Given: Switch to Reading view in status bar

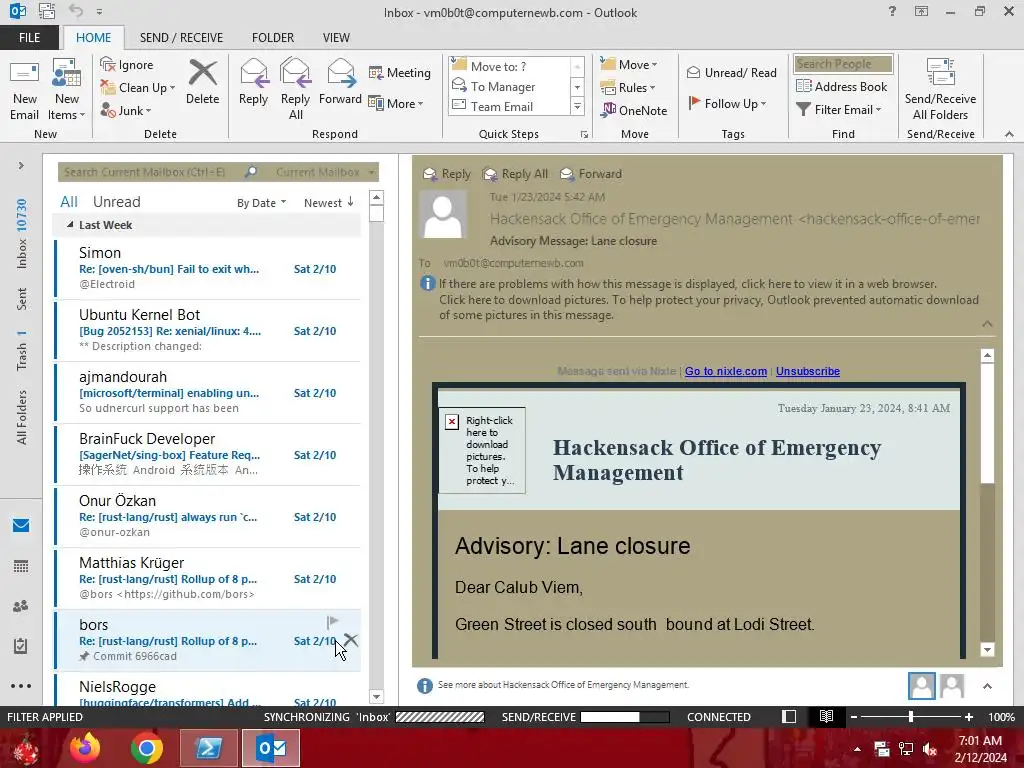Looking at the screenshot, I should (826, 716).
